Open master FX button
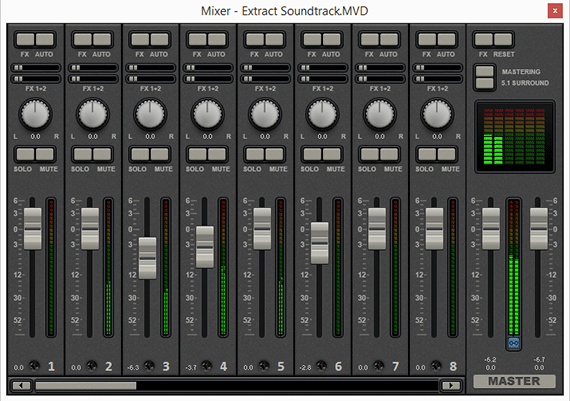This screenshot has height=401, width=570. [x=484, y=39]
